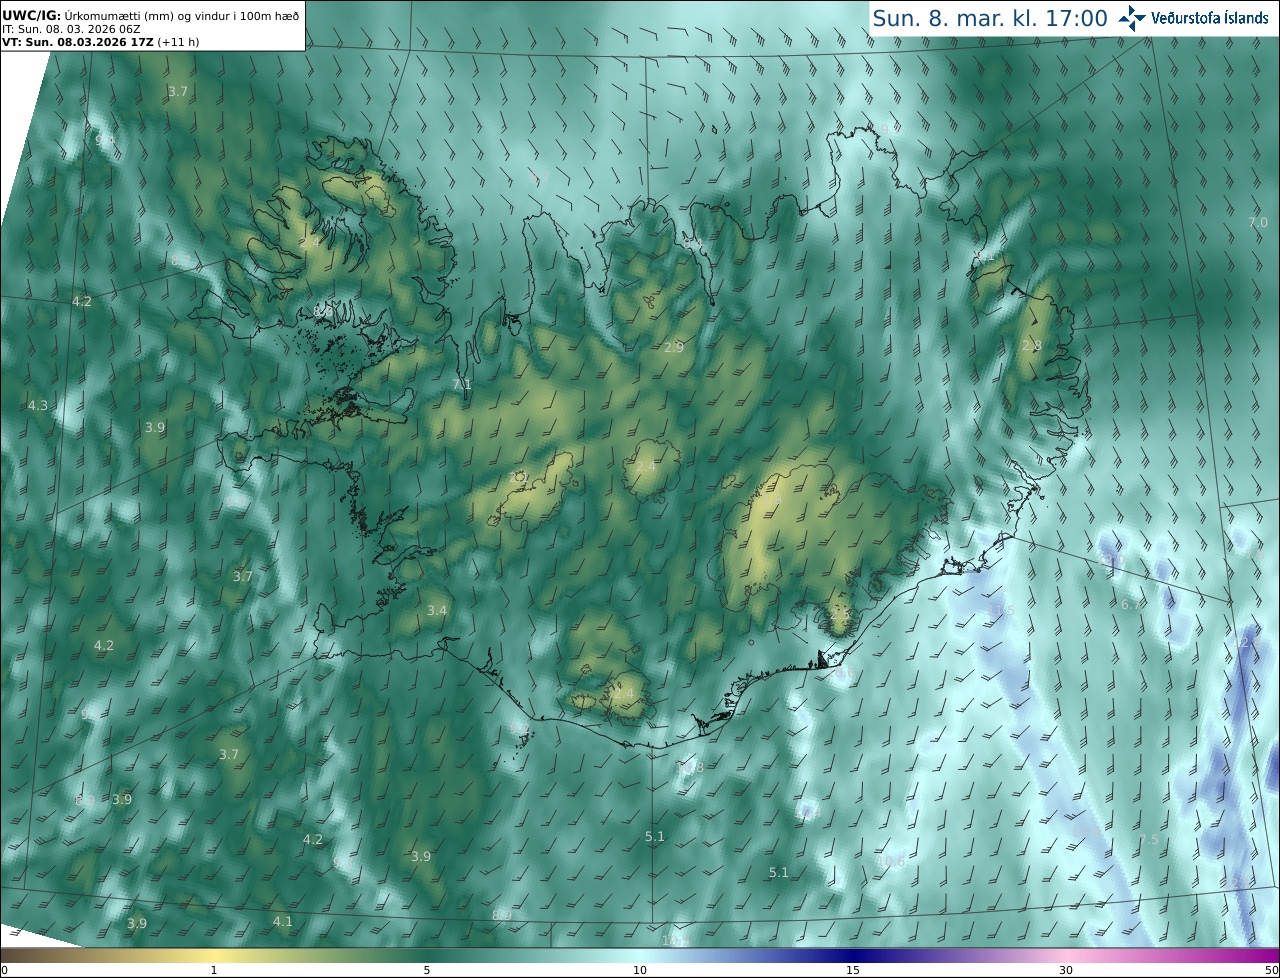The height and width of the screenshot is (978, 1280).
Task: Click the 4.3 value on the map
Action: (x=38, y=405)
